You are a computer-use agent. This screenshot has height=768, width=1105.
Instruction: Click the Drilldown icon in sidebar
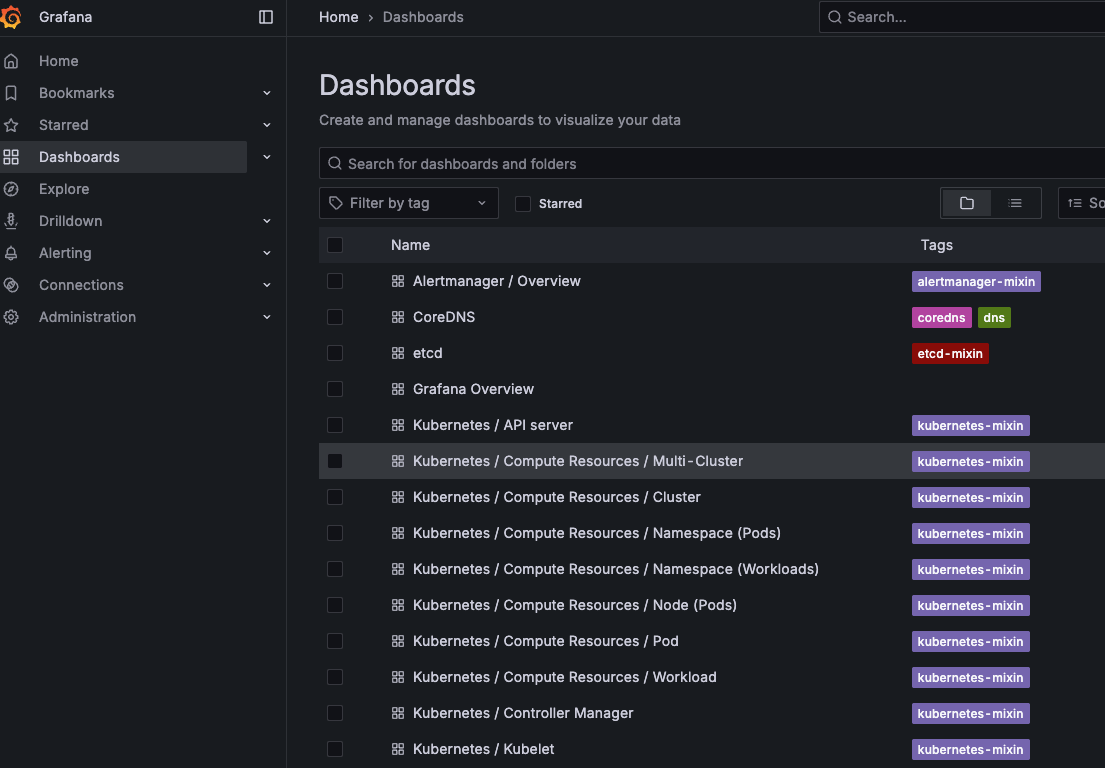pos(11,221)
